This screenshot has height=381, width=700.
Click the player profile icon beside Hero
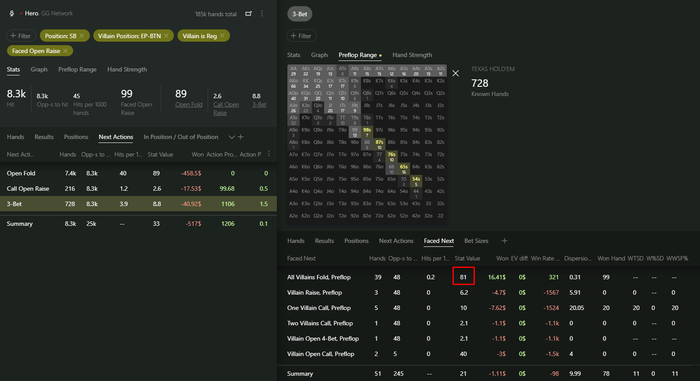12,13
